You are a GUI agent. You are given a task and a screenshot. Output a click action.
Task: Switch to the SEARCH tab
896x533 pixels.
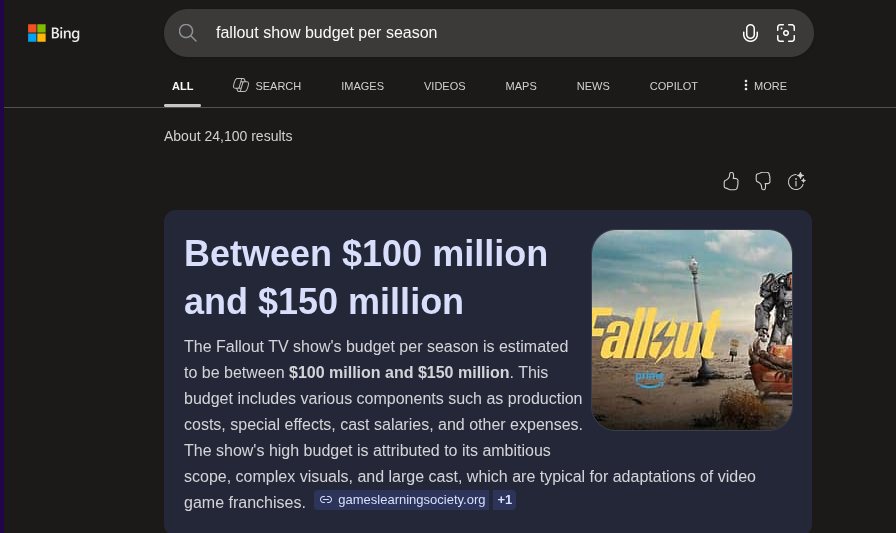[267, 86]
